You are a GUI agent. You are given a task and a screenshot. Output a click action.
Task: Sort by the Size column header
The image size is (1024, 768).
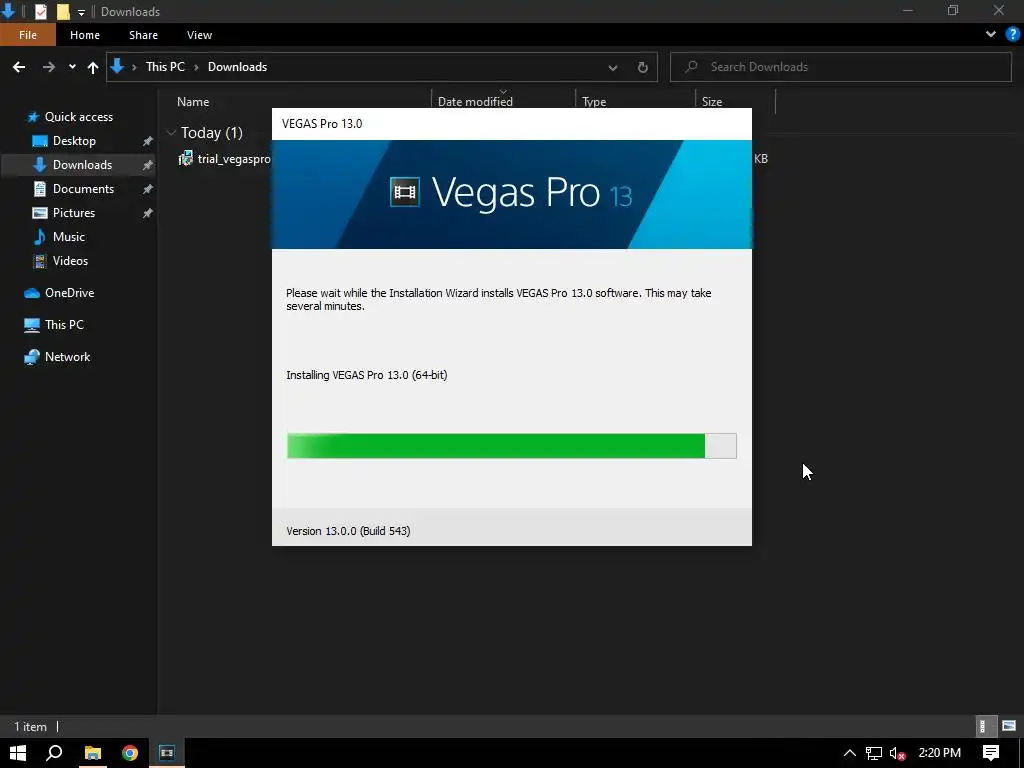pyautogui.click(x=712, y=102)
